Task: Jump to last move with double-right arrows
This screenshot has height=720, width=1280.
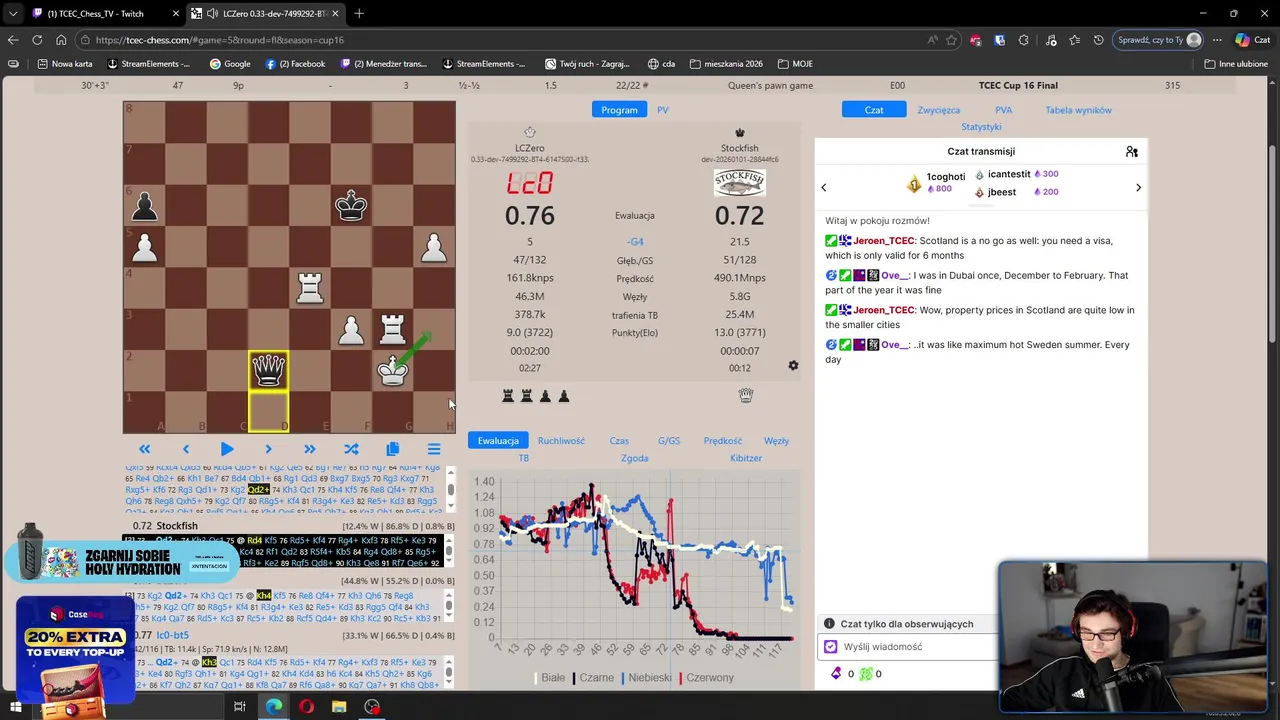Action: (x=309, y=450)
